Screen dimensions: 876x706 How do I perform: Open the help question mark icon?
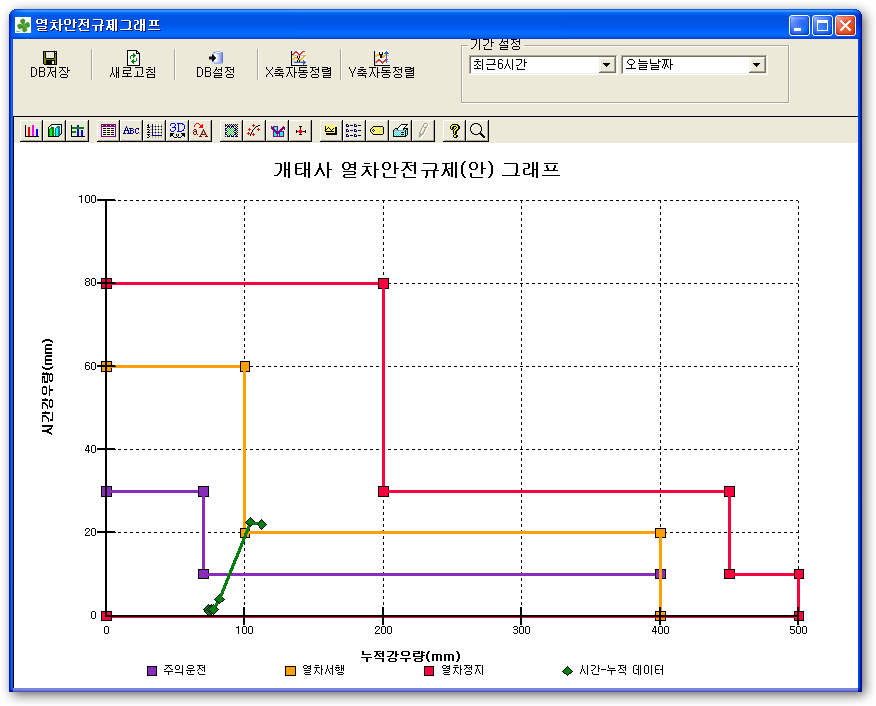(x=454, y=130)
